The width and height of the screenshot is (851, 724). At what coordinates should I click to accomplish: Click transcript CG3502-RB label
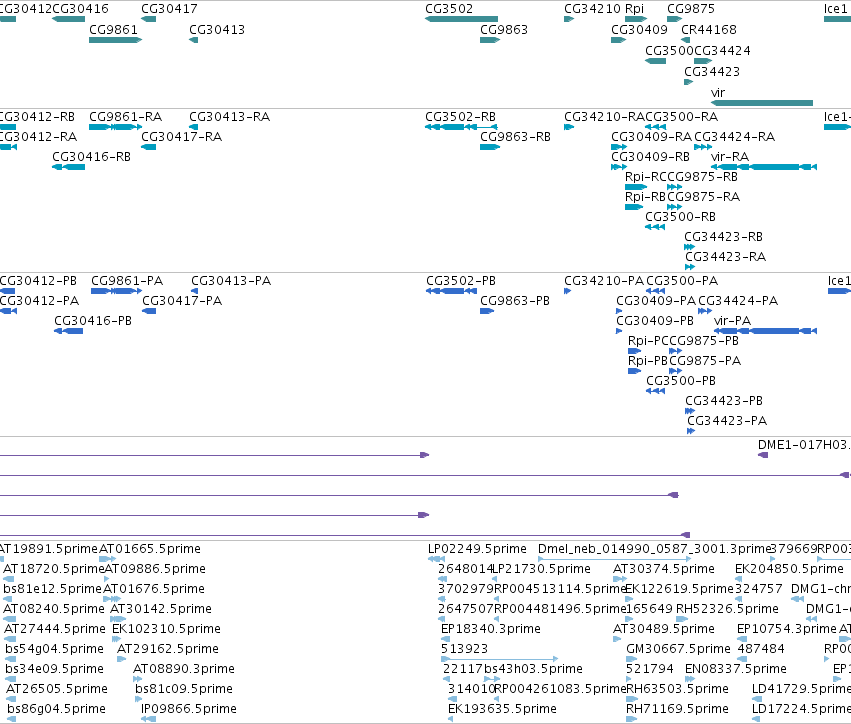[x=460, y=117]
